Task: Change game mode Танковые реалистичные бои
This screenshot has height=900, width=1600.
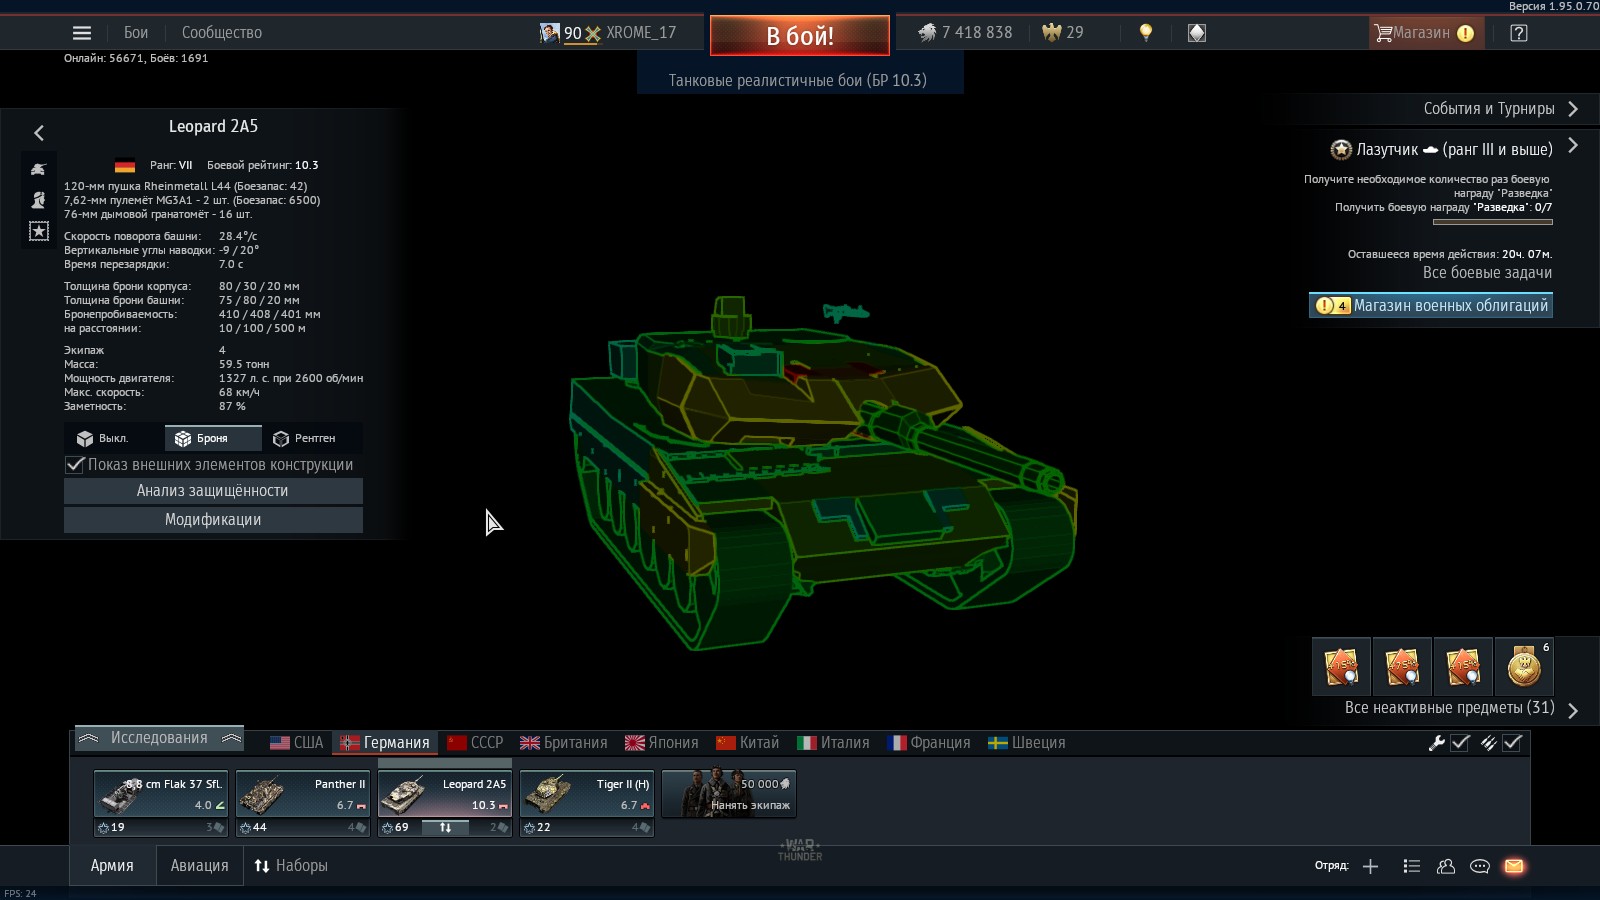Action: 798,80
